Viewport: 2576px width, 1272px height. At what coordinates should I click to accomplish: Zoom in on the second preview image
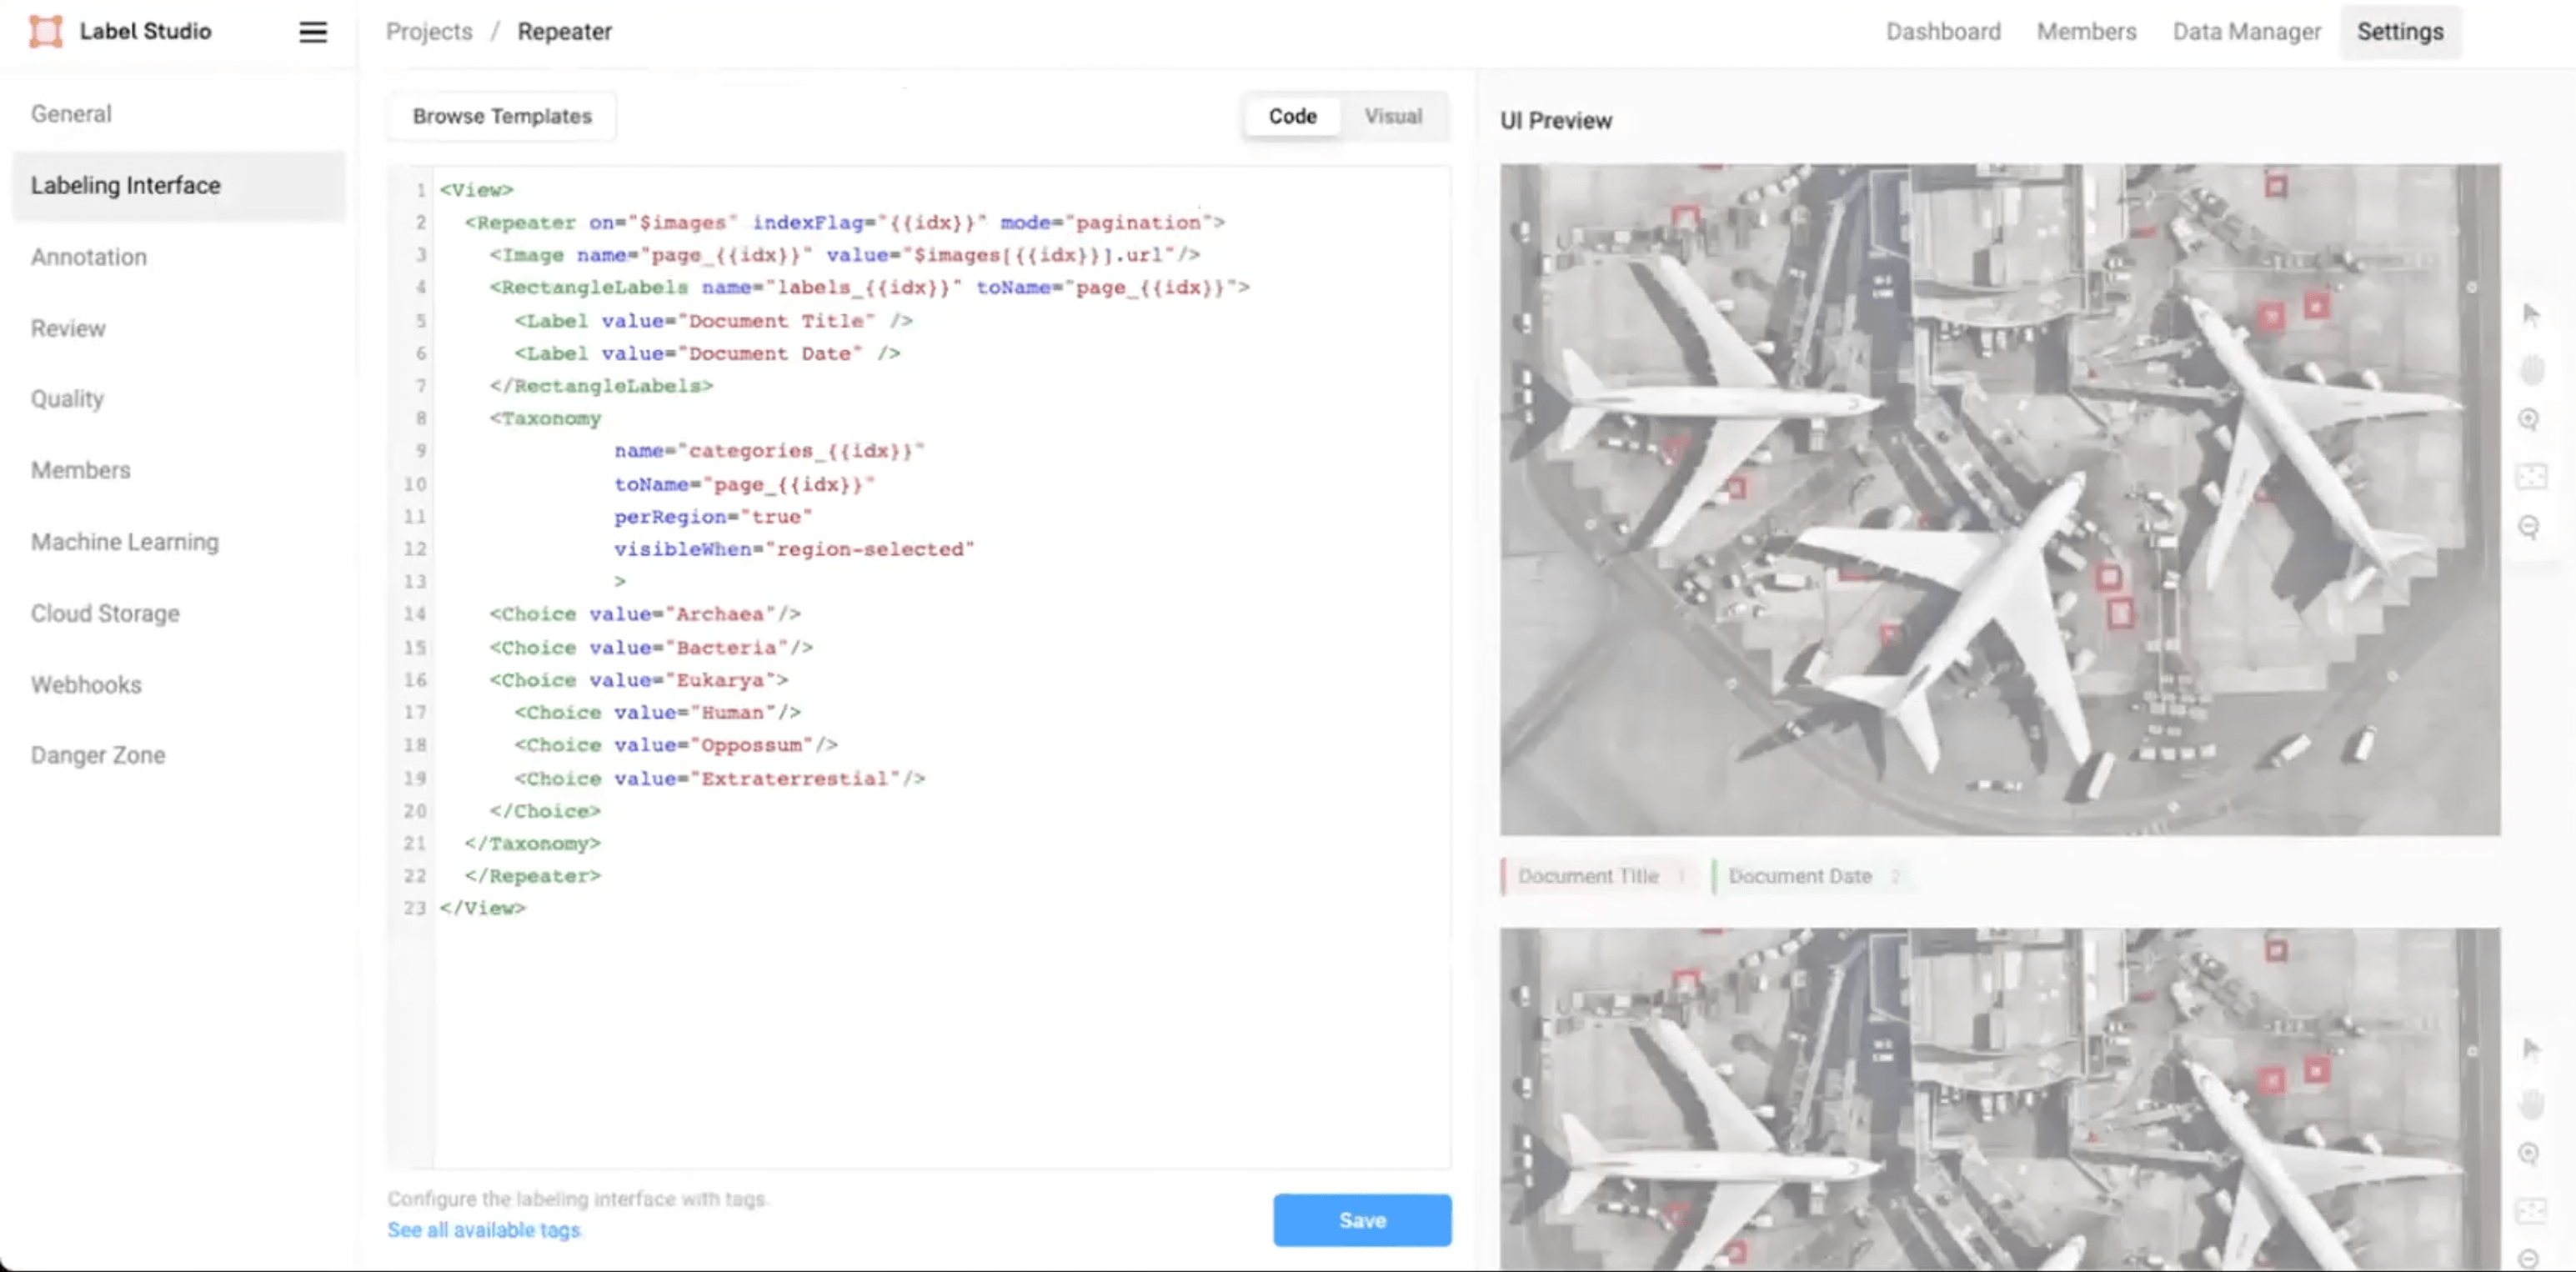(x=2529, y=1154)
